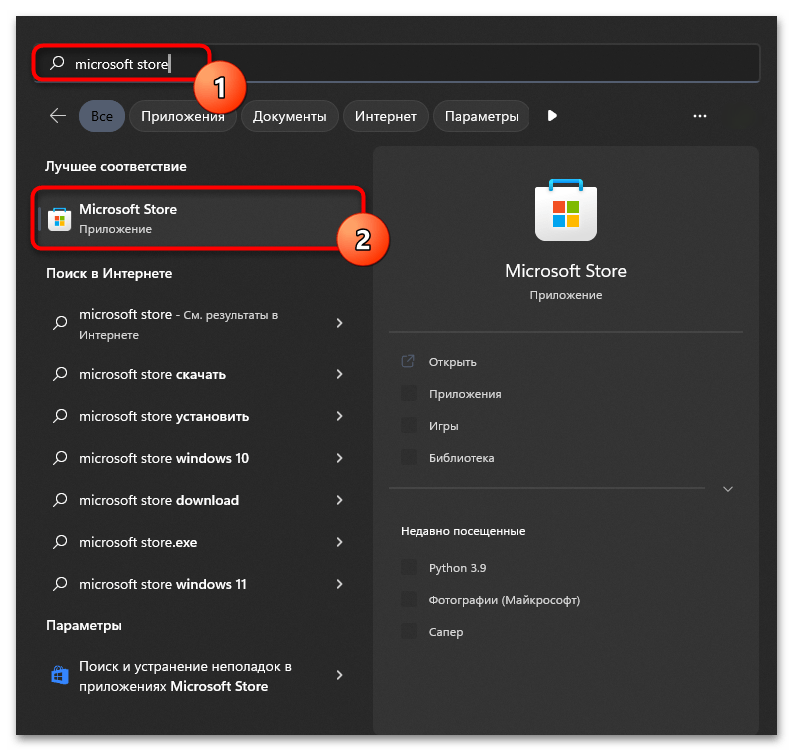The image size is (793, 751).
Task: Switch to the Документы filter tab
Action: click(289, 116)
